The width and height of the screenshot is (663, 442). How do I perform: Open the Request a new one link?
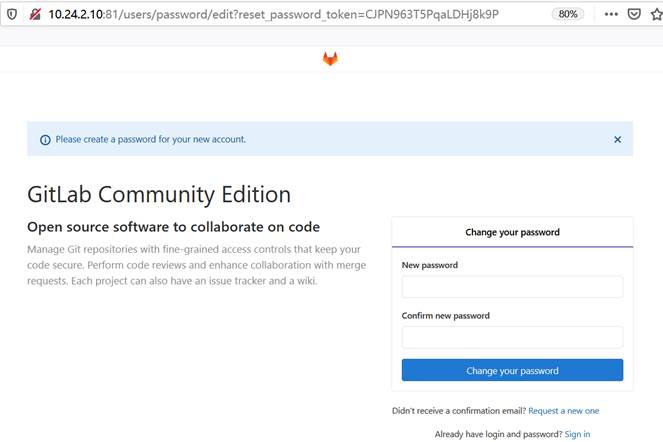pyautogui.click(x=564, y=411)
